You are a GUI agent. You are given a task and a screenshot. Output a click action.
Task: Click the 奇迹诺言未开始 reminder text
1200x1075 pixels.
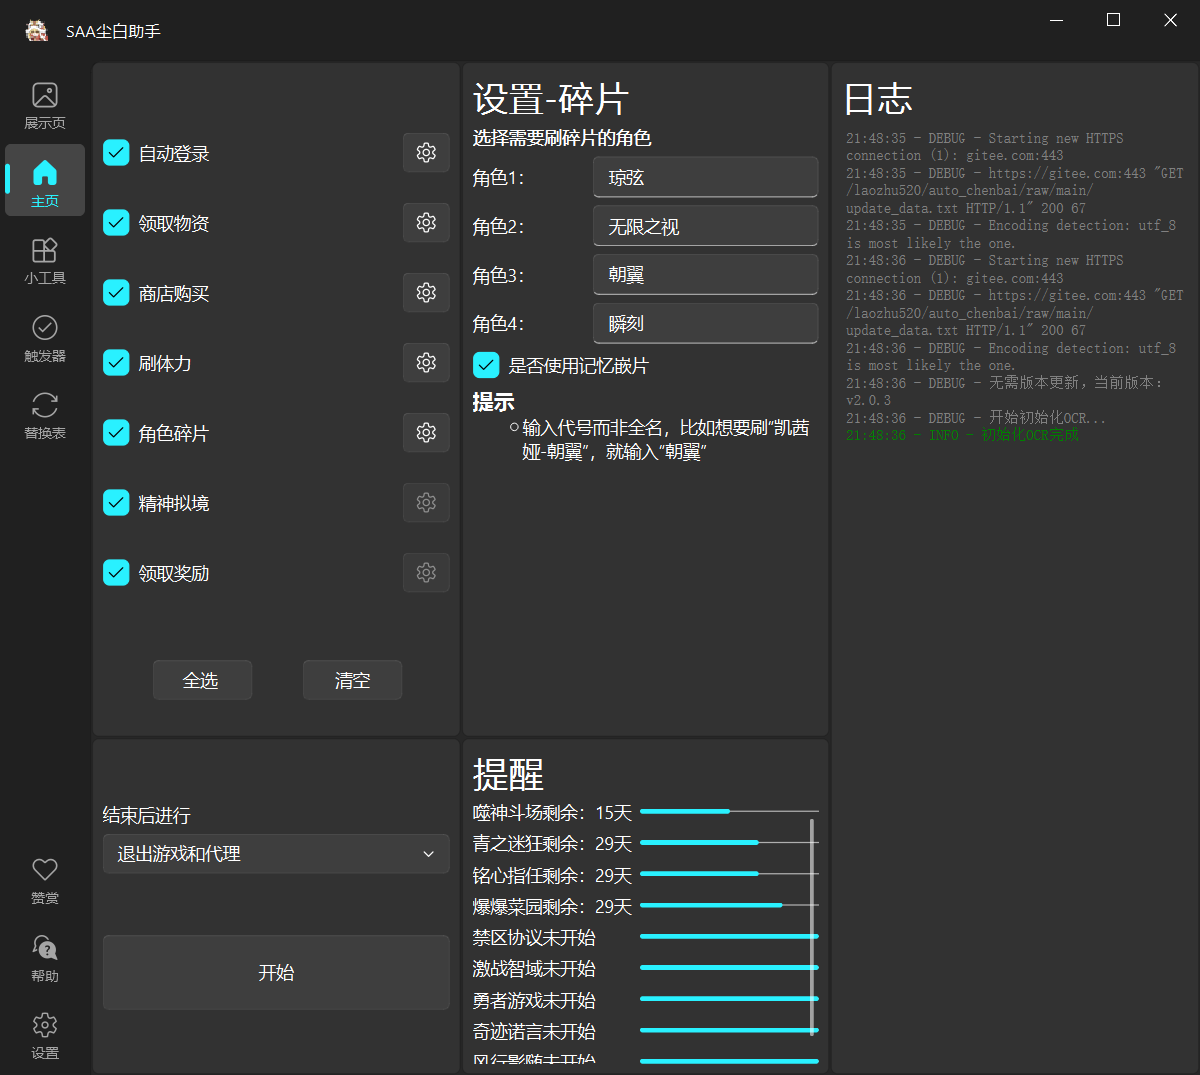click(534, 1031)
